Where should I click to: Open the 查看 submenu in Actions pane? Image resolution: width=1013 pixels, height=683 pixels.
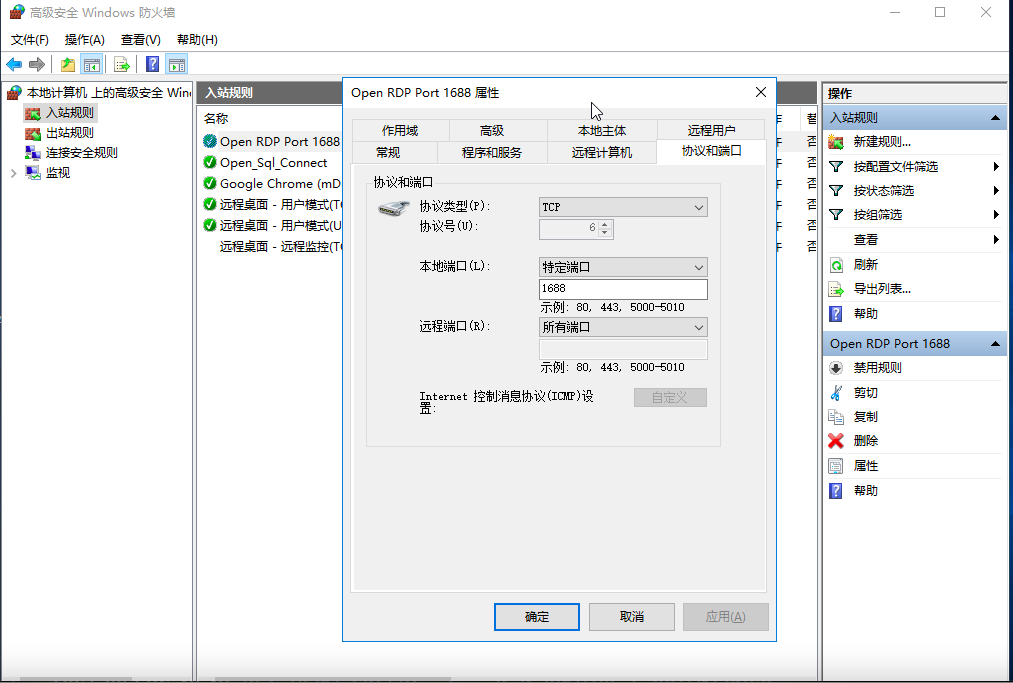915,240
